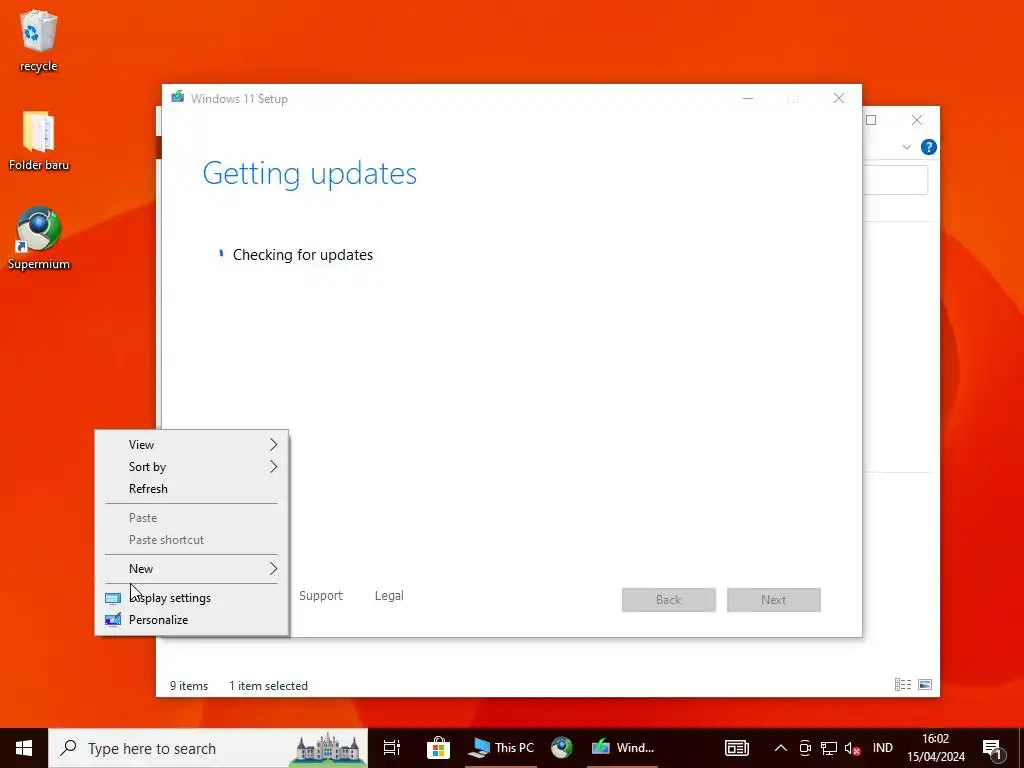
Task: Choose Personalize from the context menu
Action: (x=191, y=620)
